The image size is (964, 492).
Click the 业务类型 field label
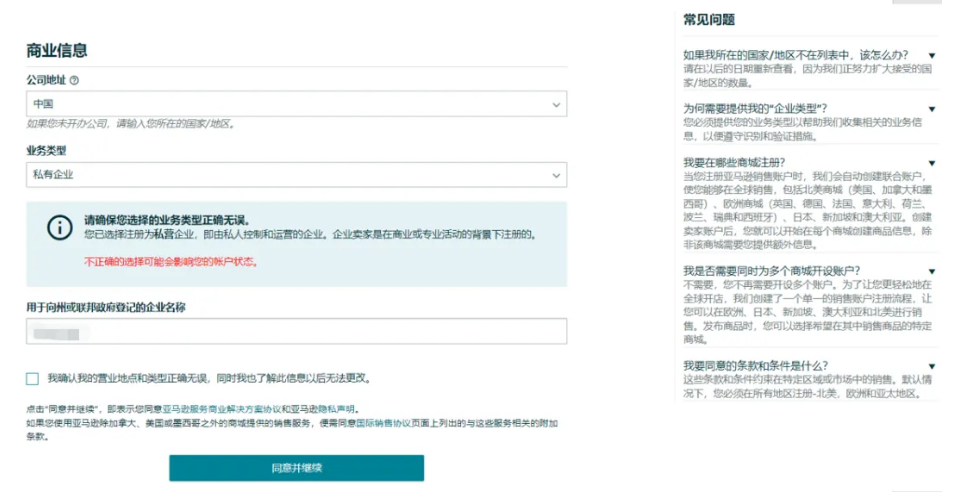pyautogui.click(x=46, y=151)
